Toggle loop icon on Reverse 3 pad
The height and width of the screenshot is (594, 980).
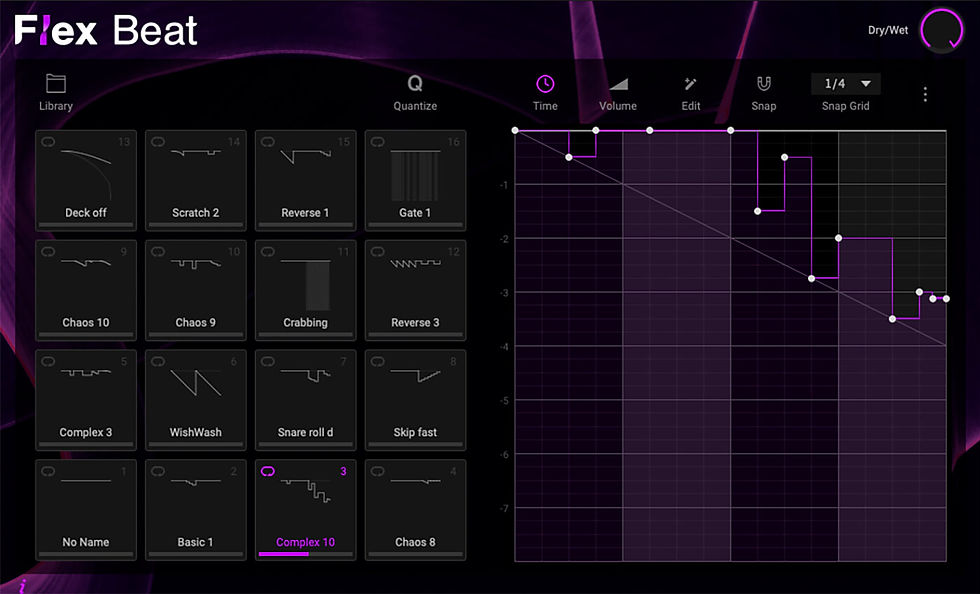tap(378, 252)
